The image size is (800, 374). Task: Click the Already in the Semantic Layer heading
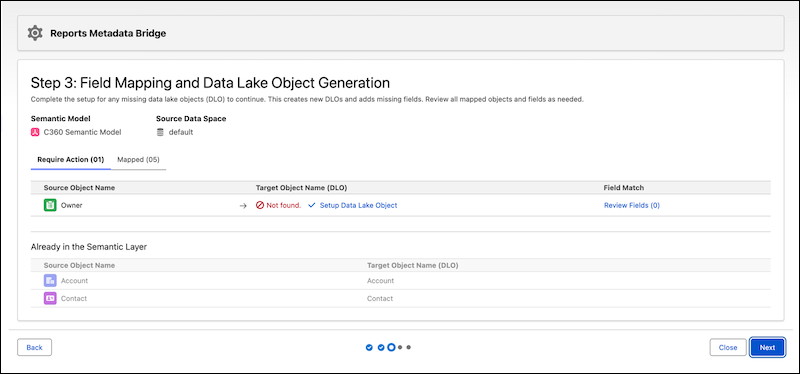pyautogui.click(x=89, y=247)
